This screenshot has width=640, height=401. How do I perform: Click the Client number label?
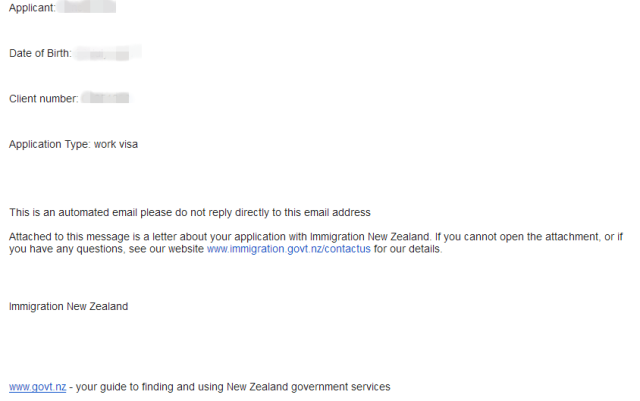[44, 99]
